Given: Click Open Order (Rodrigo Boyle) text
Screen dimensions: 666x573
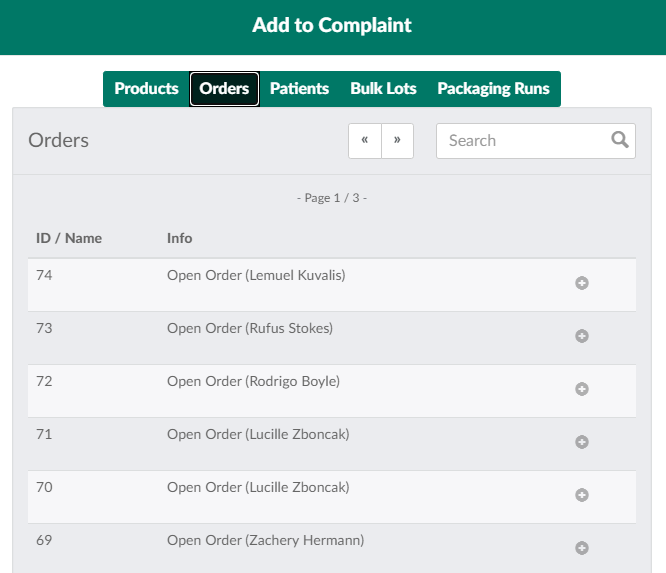Looking at the screenshot, I should [x=253, y=381].
